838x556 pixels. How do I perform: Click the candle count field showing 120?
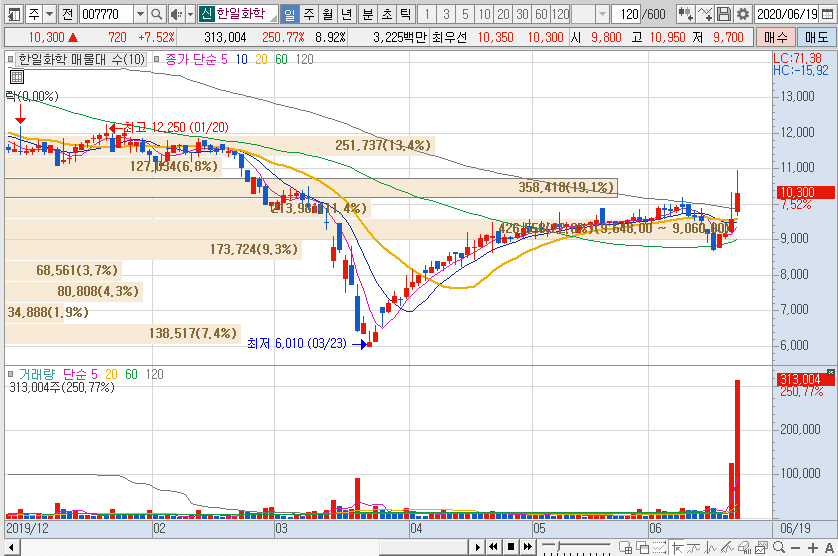click(x=628, y=14)
